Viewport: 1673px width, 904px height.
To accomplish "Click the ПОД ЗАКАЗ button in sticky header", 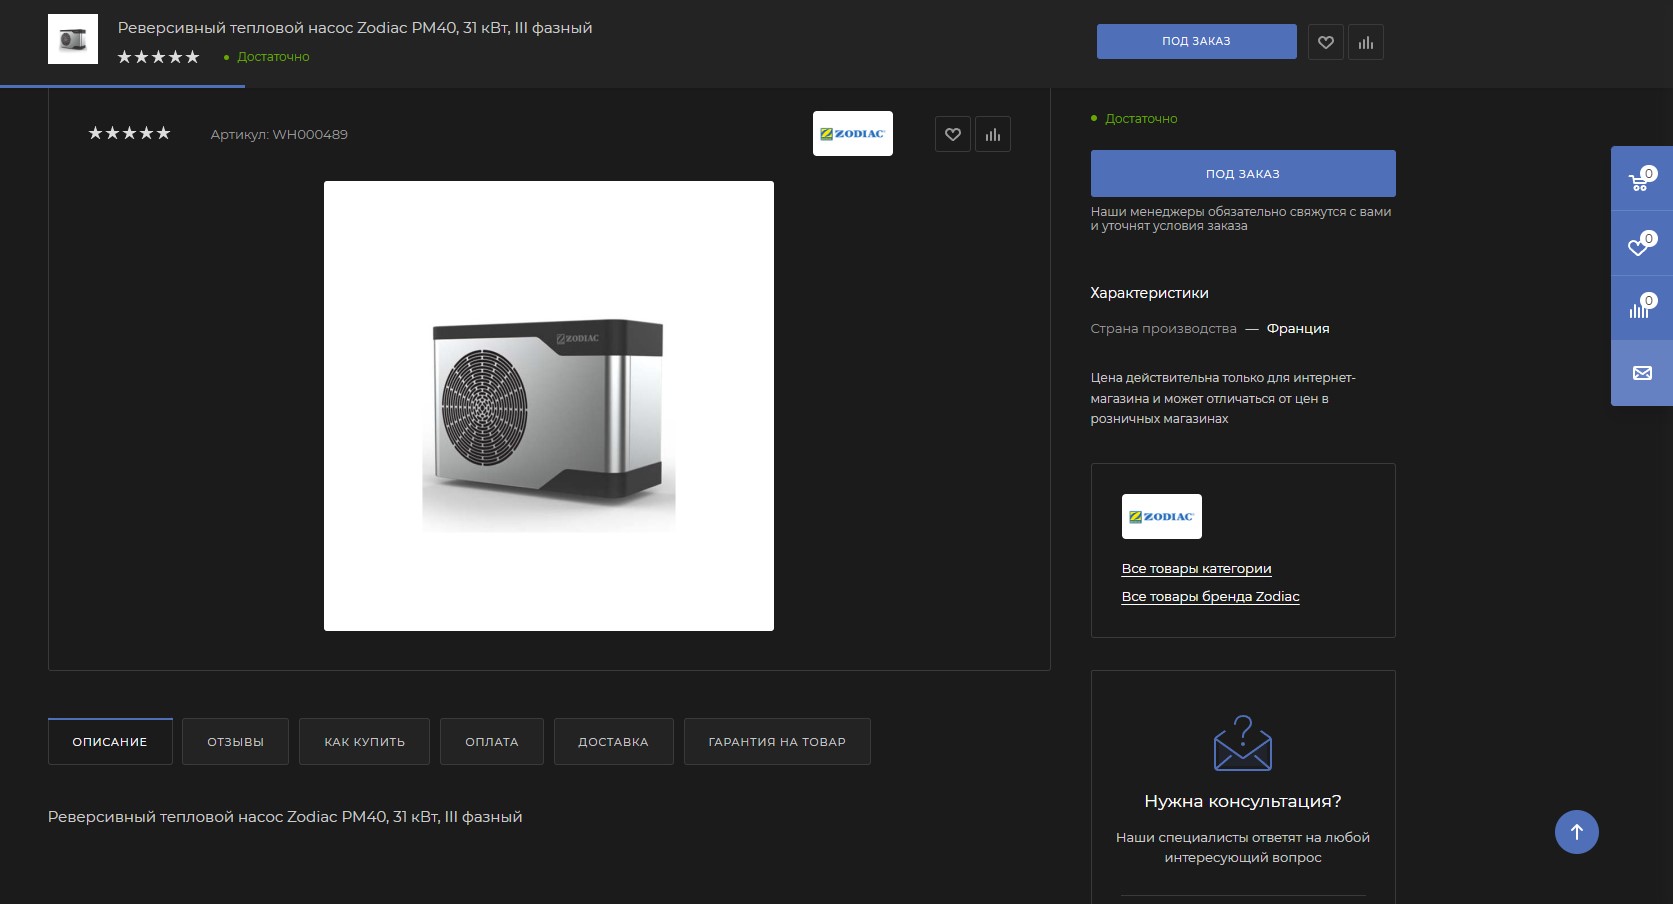I will 1197,42.
